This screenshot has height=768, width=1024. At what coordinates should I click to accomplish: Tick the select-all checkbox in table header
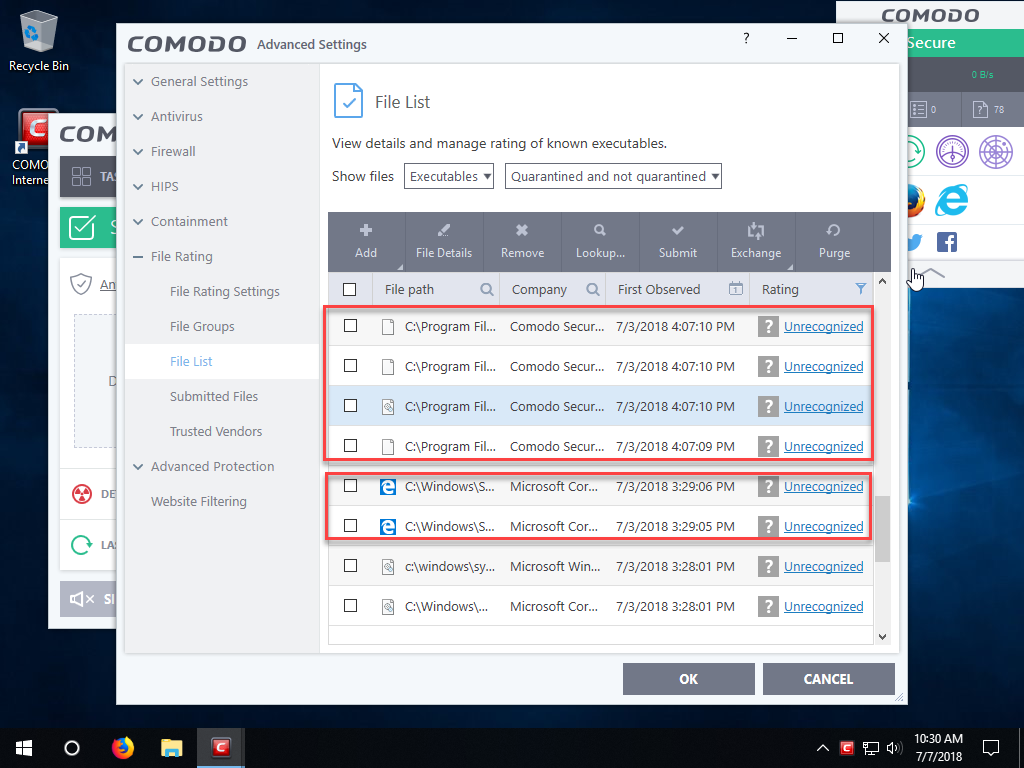[350, 289]
